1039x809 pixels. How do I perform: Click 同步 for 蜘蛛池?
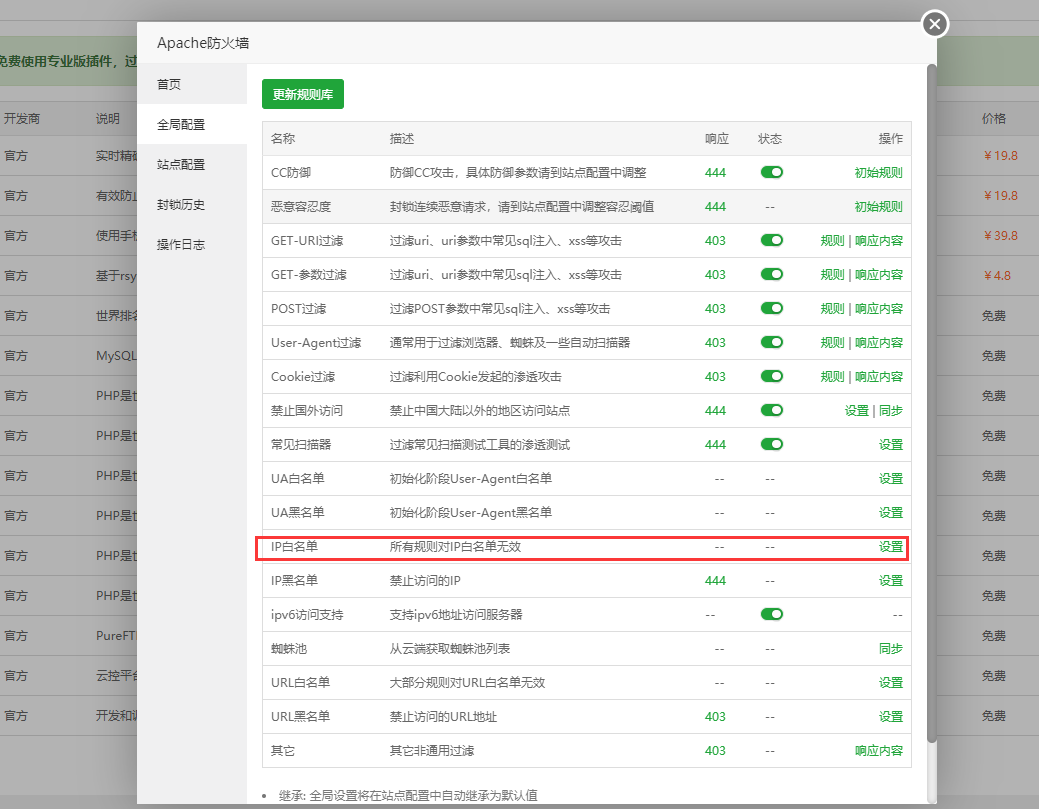(x=891, y=649)
